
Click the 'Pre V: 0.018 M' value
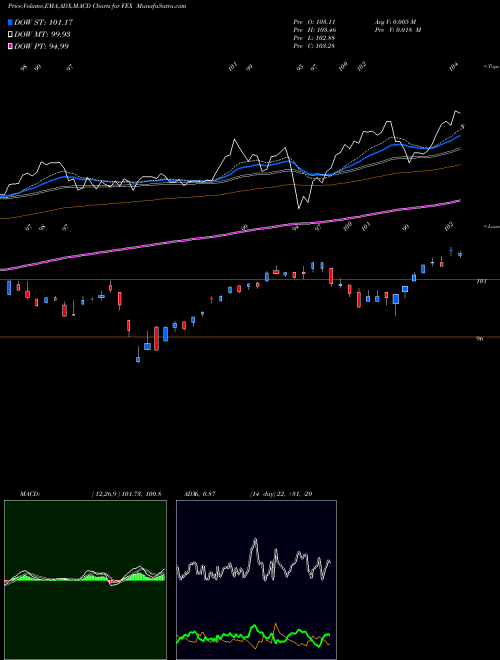[x=398, y=30]
